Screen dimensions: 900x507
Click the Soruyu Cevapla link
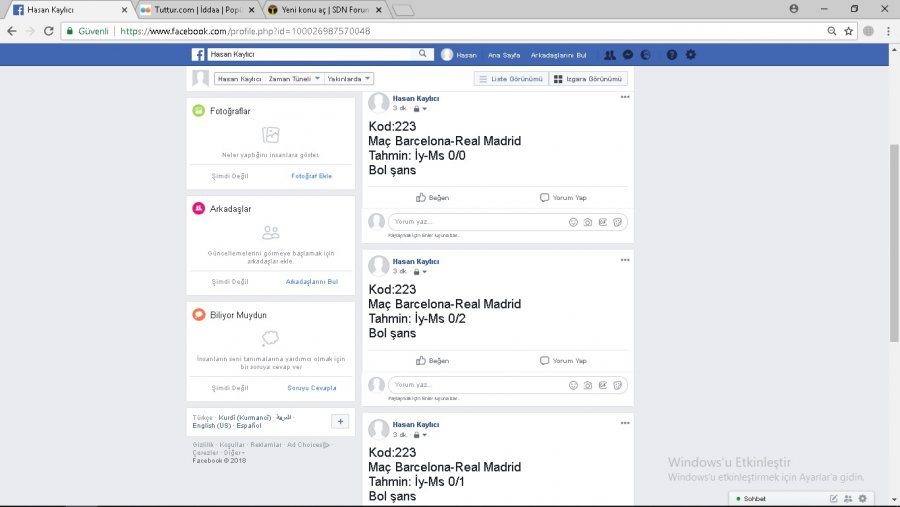point(312,388)
